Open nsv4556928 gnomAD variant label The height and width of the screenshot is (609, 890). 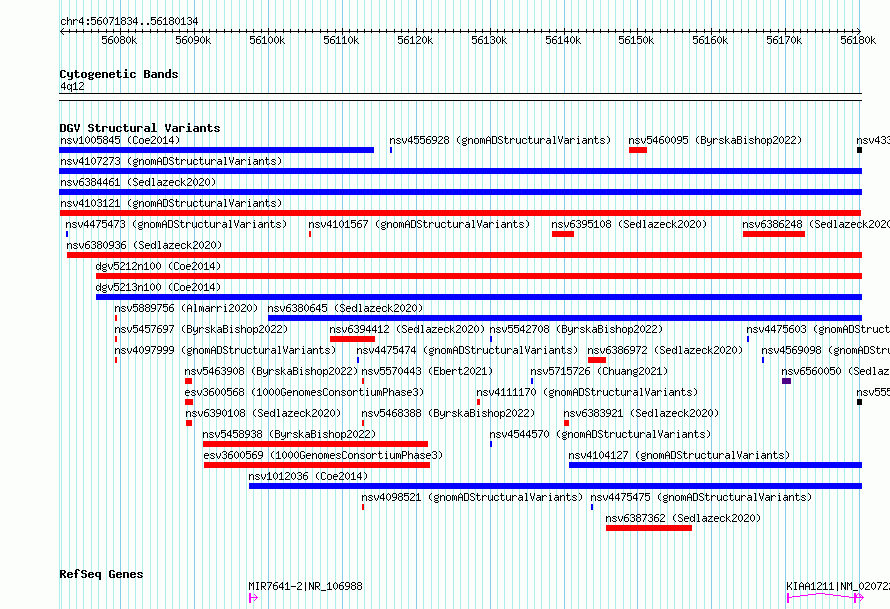click(x=500, y=140)
